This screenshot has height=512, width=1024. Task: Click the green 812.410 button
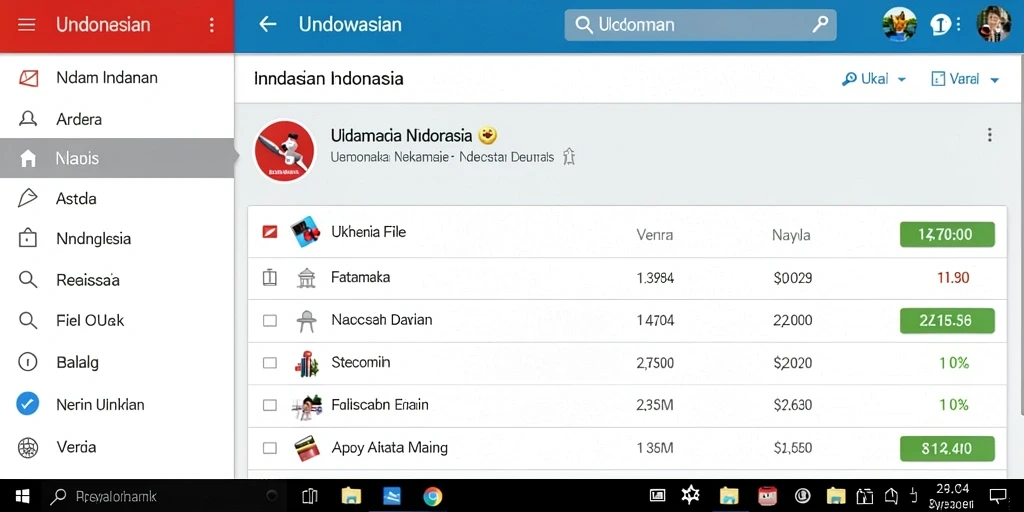click(x=947, y=449)
